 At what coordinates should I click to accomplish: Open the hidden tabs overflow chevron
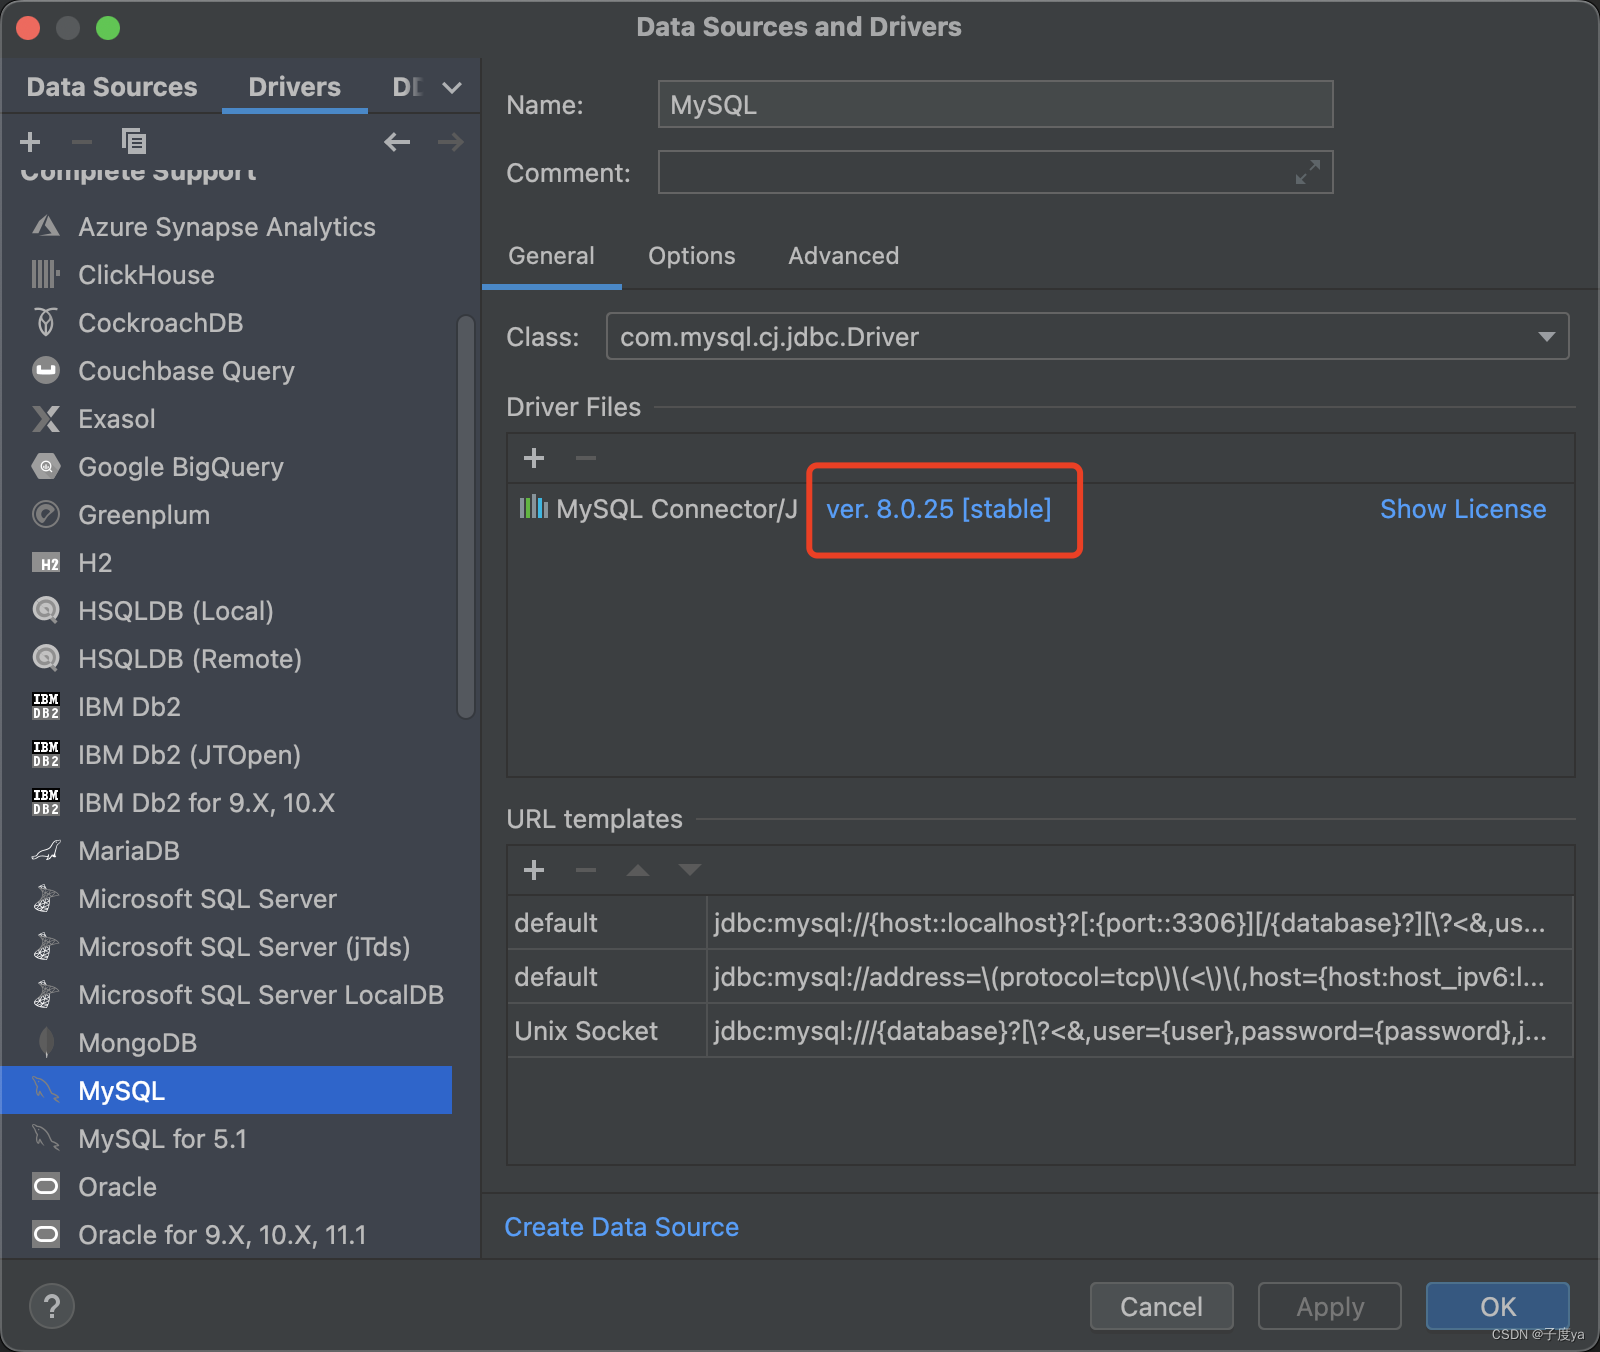[x=451, y=87]
